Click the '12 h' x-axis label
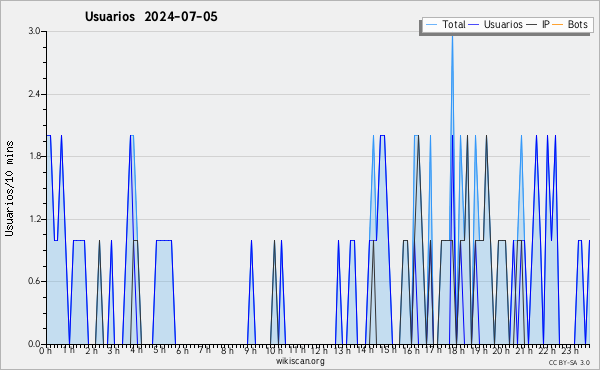Viewport: 600px width, 370px height. [319, 350]
